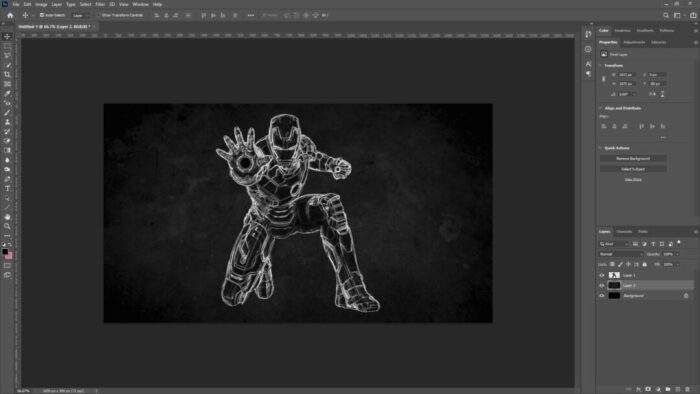Open the Window menu
This screenshot has height=394, width=700.
[x=140, y=4]
